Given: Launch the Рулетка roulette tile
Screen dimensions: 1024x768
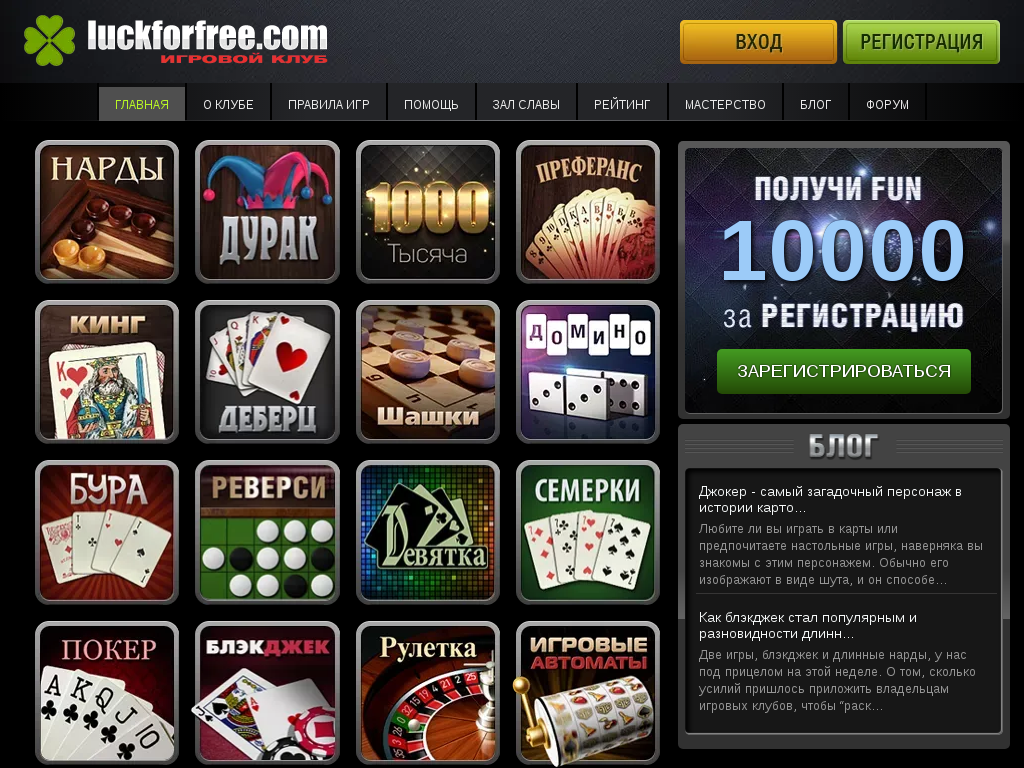Looking at the screenshot, I should 428,692.
